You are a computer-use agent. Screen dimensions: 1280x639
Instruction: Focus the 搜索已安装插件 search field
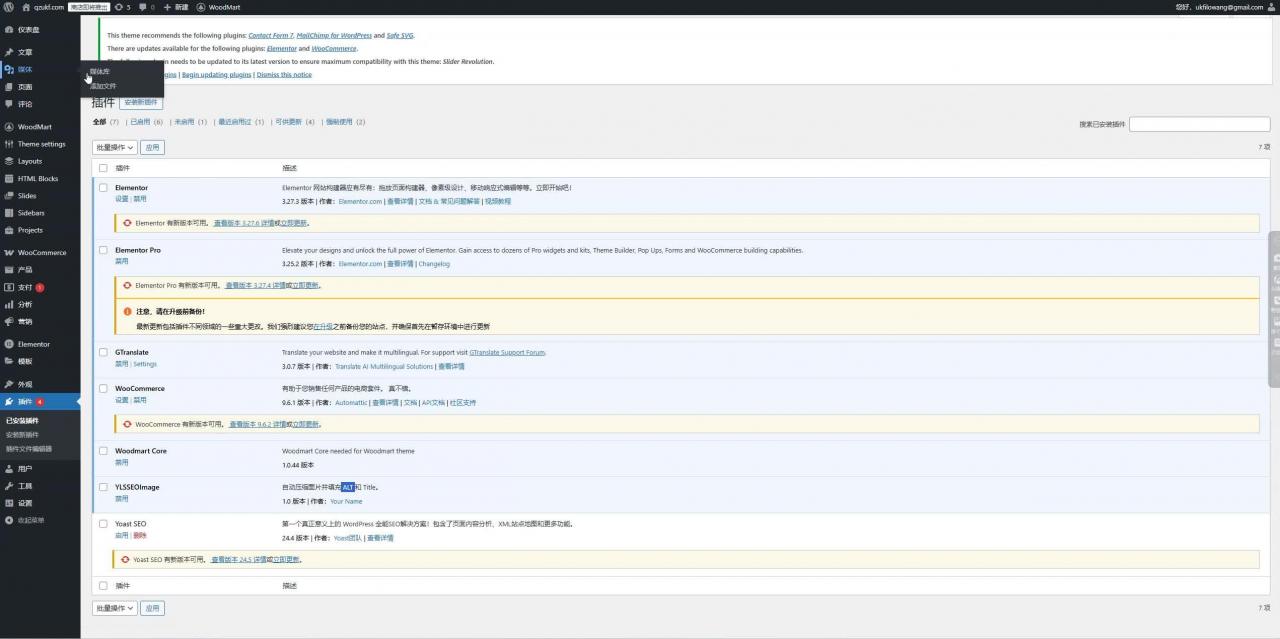pos(1199,124)
